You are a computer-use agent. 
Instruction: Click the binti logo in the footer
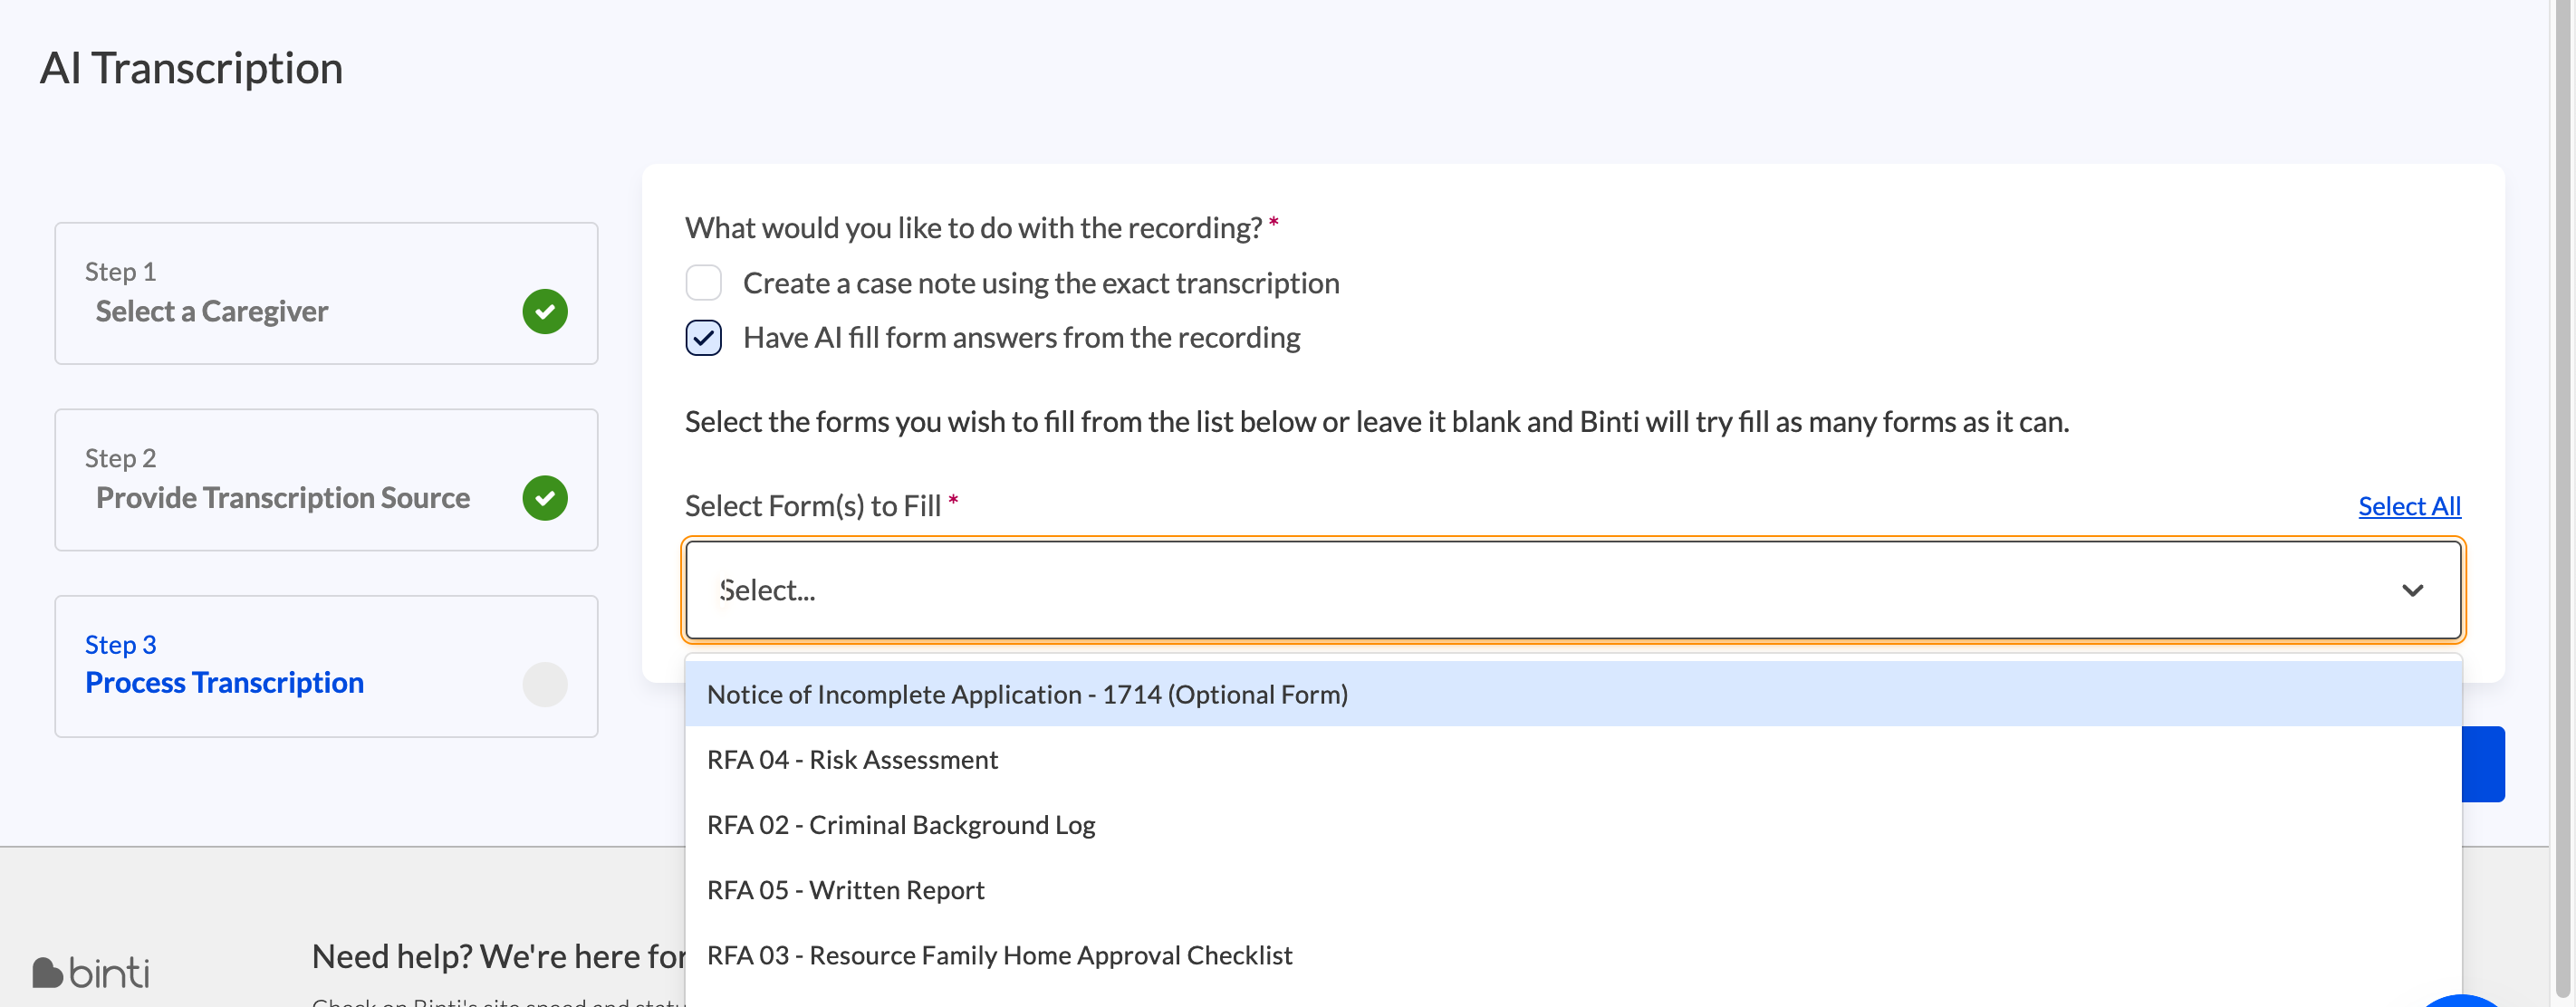(x=91, y=972)
